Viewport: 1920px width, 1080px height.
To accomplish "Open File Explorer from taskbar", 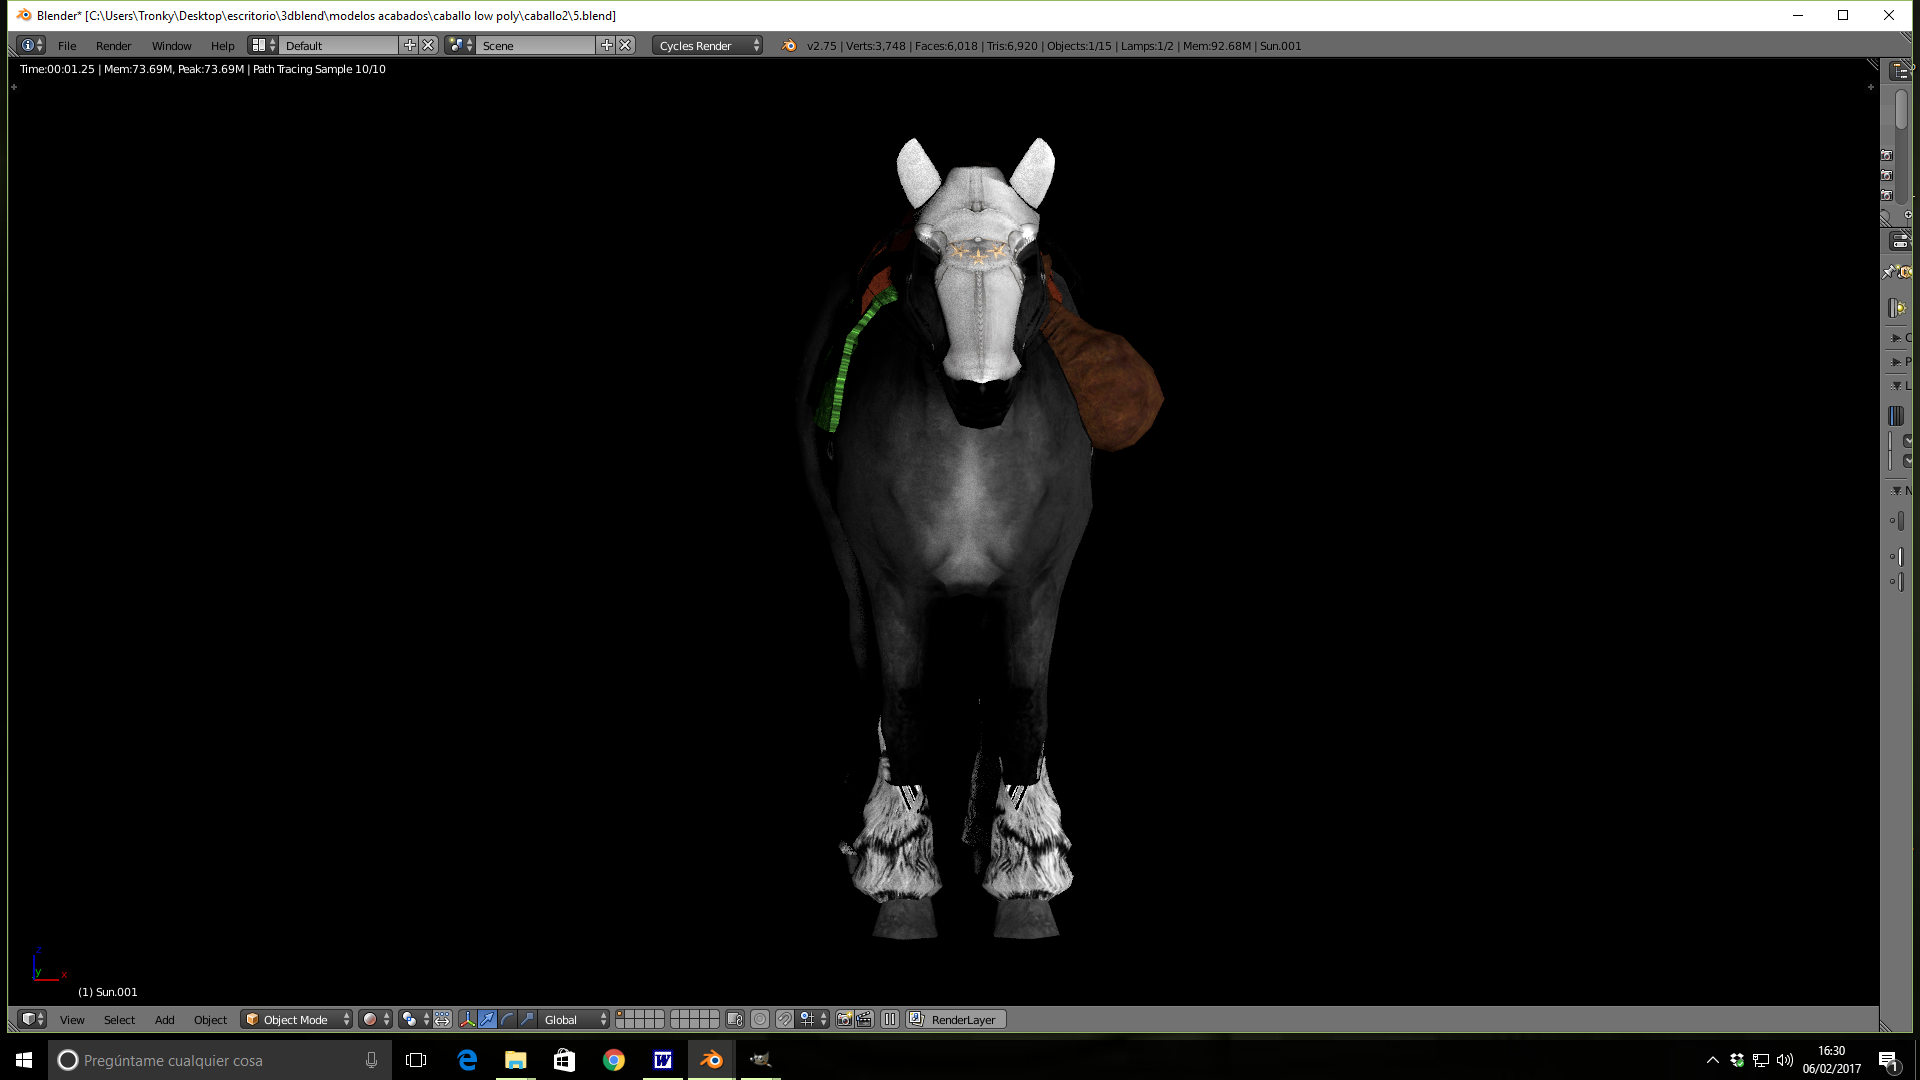I will (516, 1060).
